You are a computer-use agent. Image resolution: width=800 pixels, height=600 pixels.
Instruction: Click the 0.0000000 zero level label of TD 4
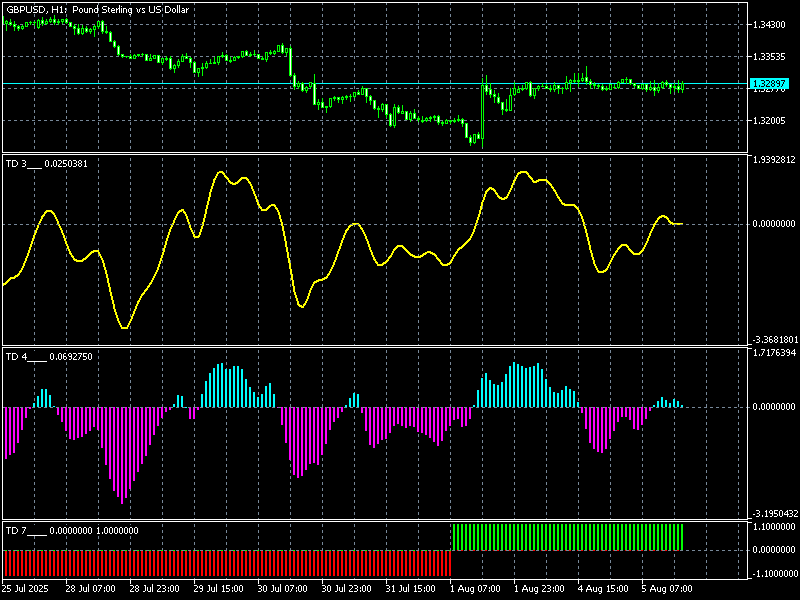(x=773, y=407)
